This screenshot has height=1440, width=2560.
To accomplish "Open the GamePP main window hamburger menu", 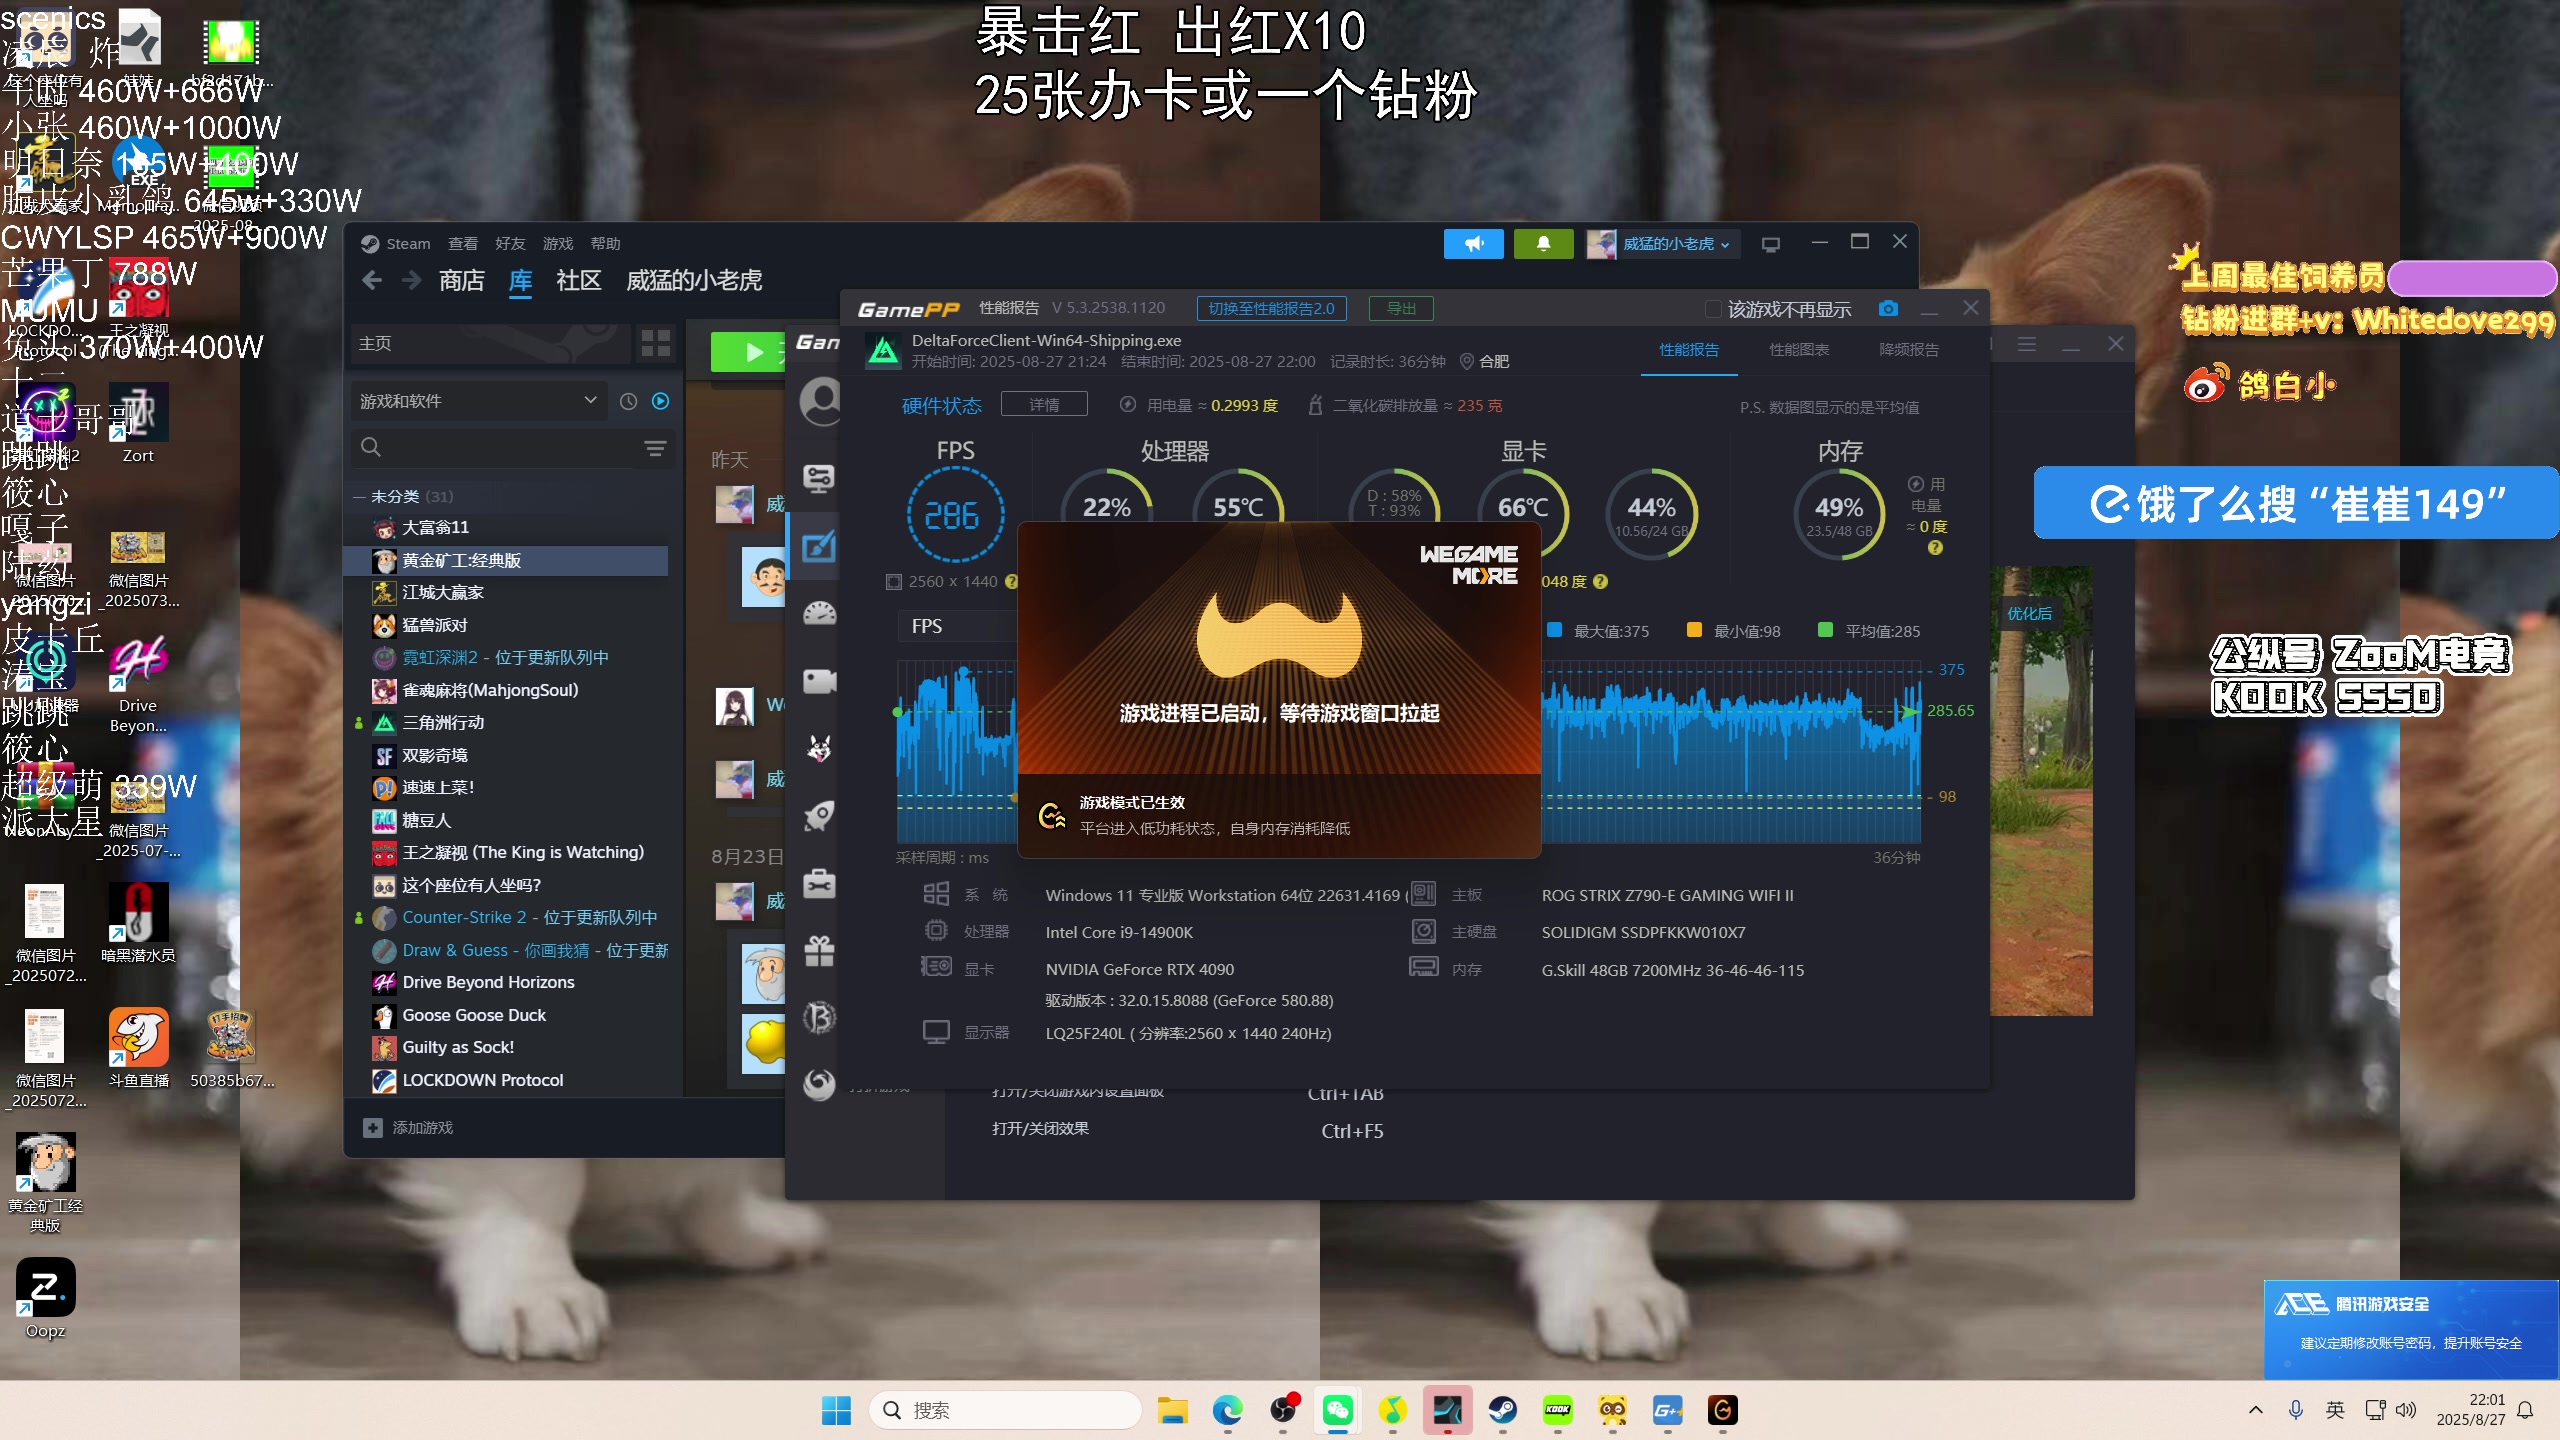I will (2027, 344).
